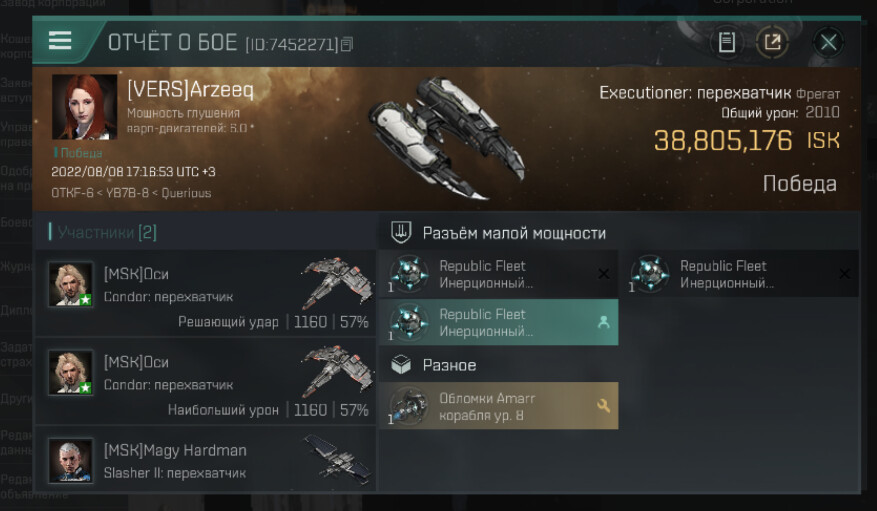The image size is (877, 511).
Task: Copy the battle report ID with the clipboard icon
Action: 347,44
